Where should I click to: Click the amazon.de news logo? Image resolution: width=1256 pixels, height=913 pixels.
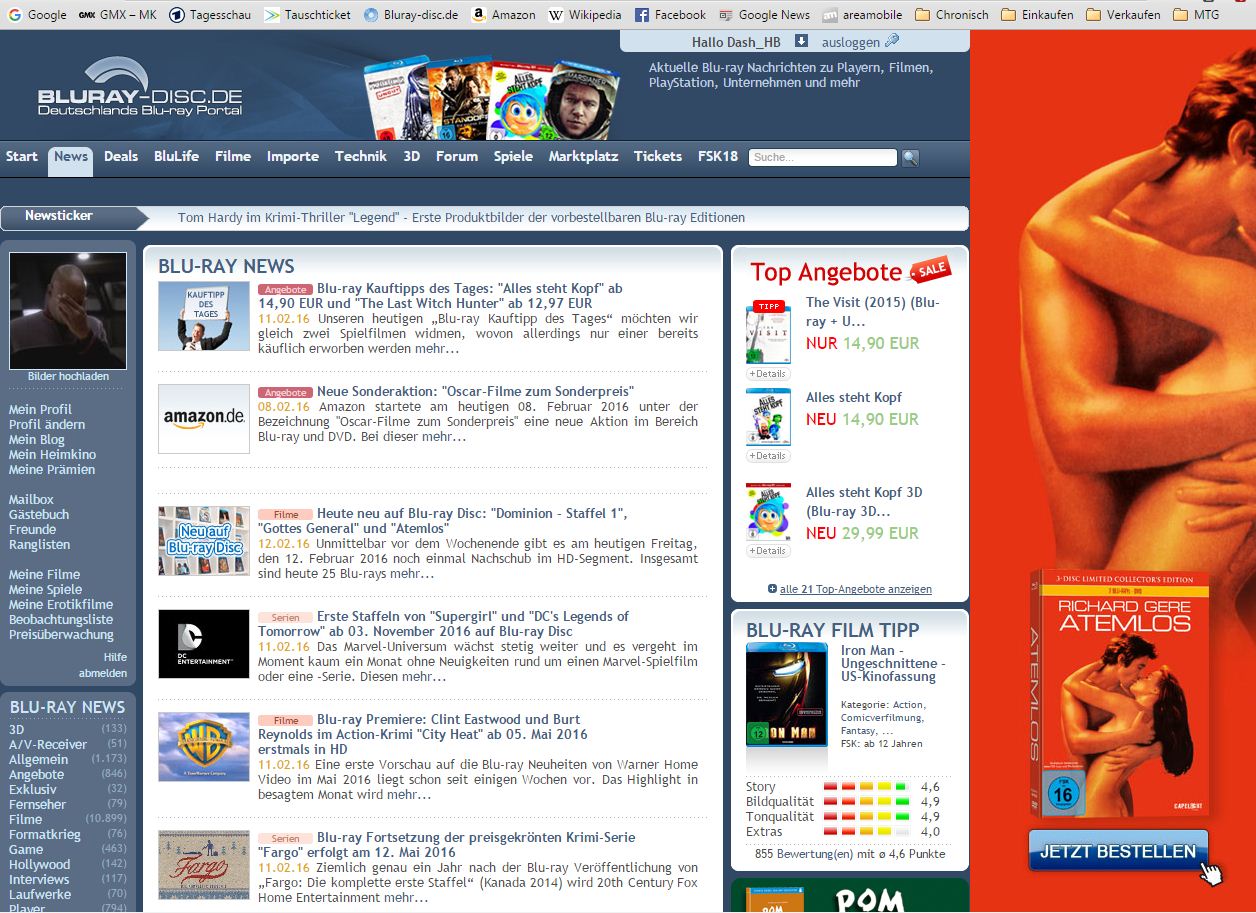click(x=204, y=418)
